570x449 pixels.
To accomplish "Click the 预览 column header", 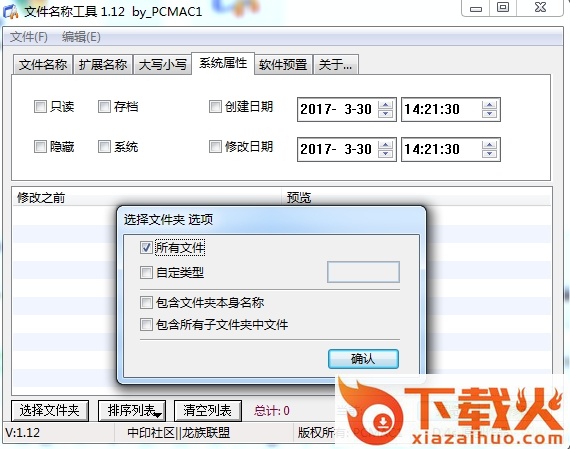I will pos(417,198).
